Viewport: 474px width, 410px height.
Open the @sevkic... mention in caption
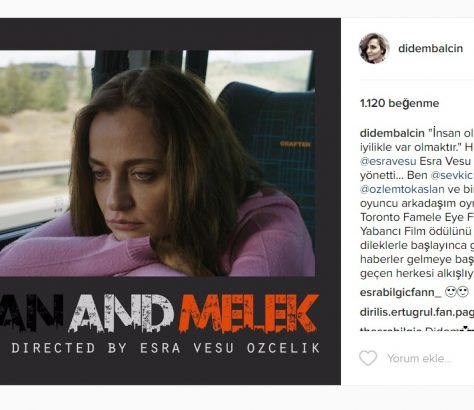[452, 175]
